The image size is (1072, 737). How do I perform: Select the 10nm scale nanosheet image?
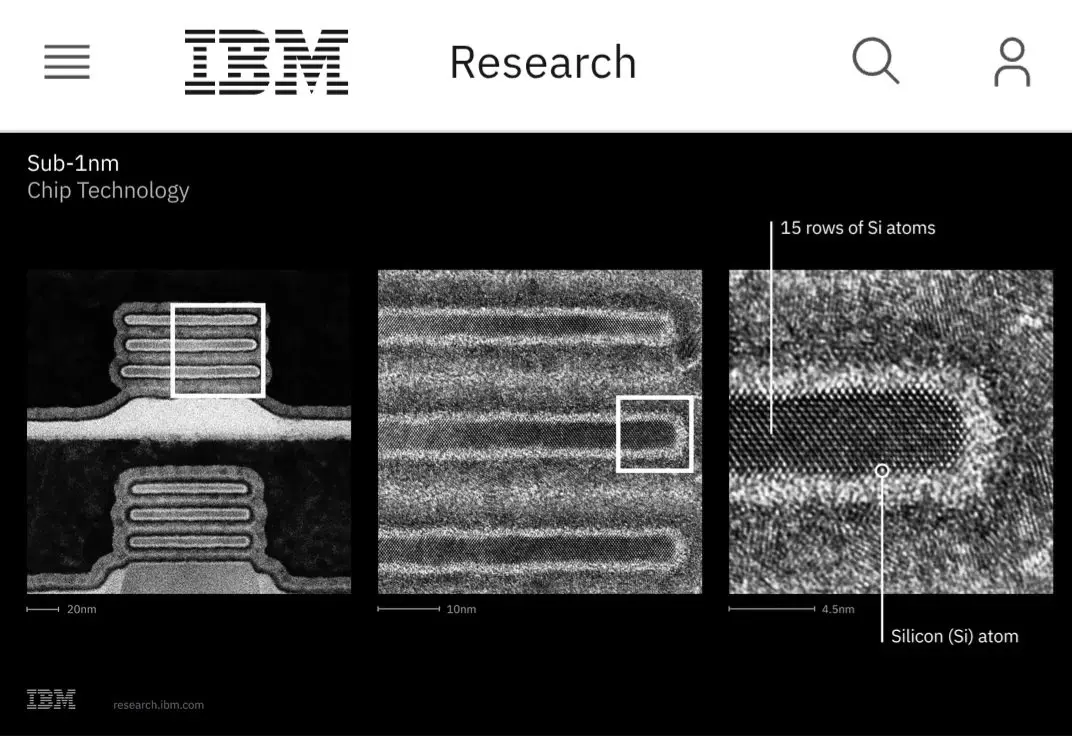click(x=540, y=431)
